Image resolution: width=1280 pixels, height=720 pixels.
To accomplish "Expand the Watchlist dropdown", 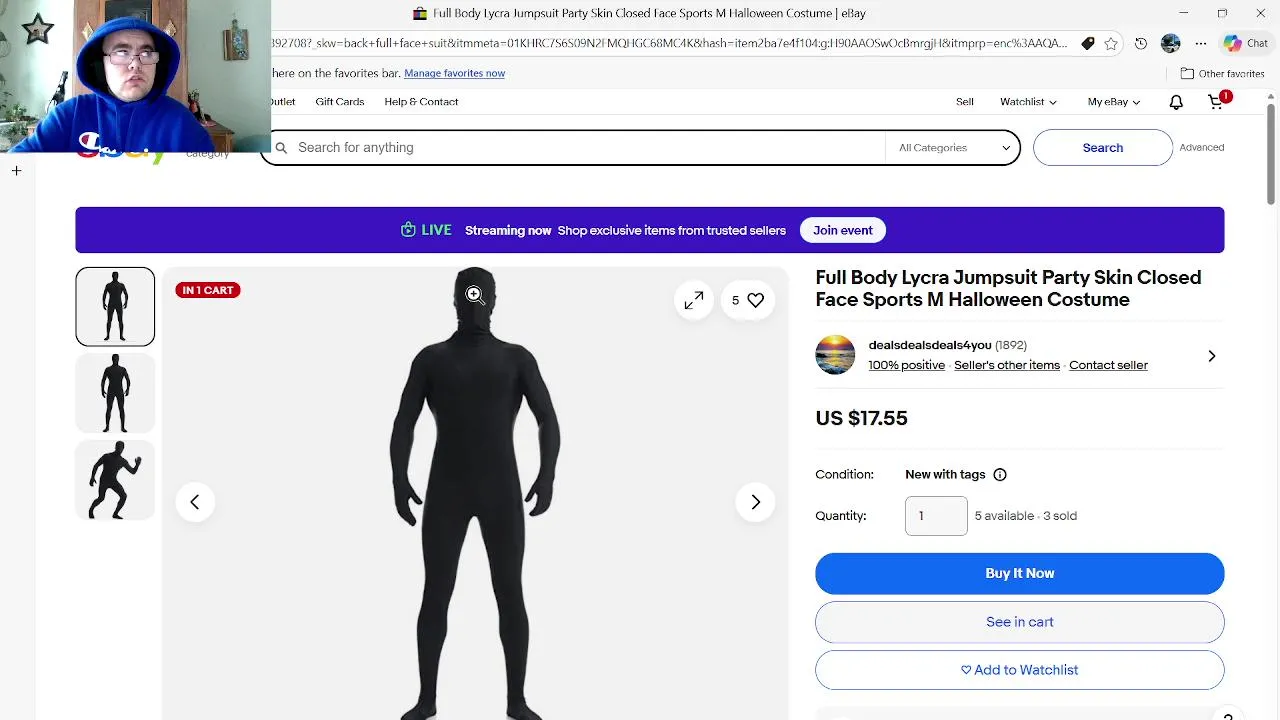I will [x=1028, y=102].
